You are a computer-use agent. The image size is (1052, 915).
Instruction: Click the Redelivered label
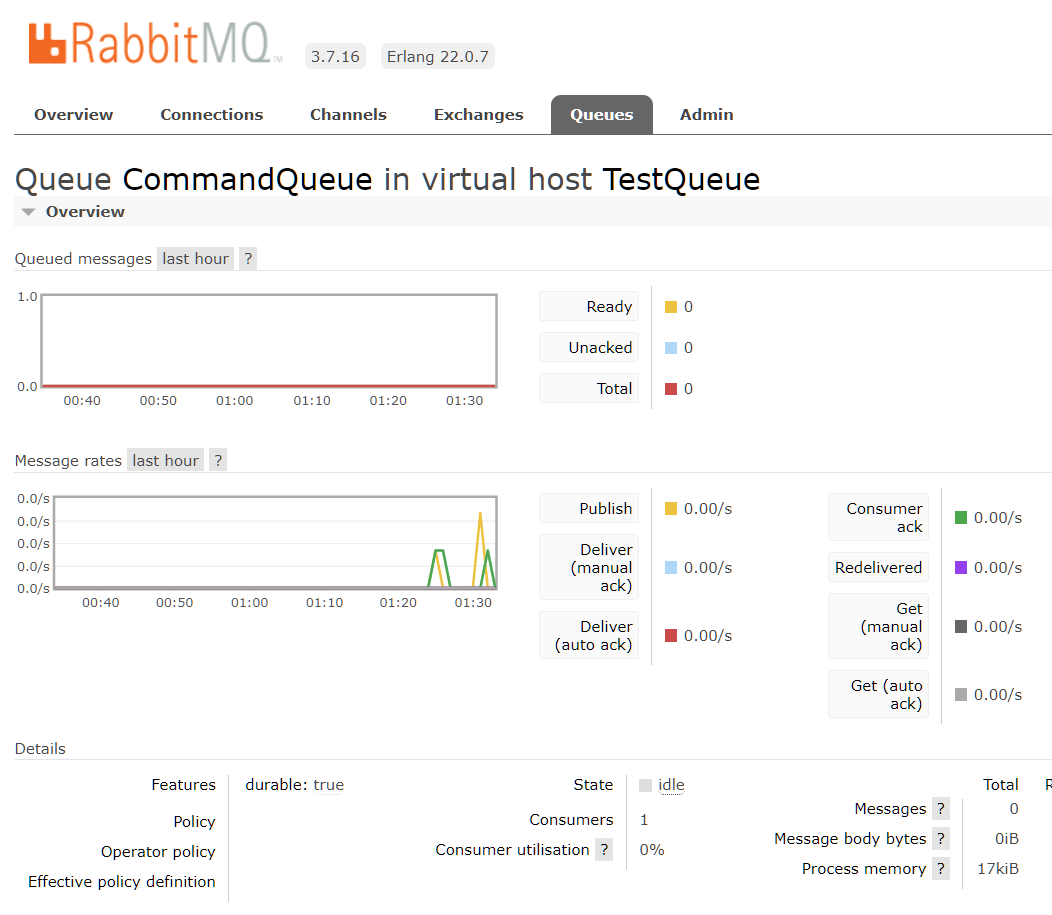click(878, 568)
